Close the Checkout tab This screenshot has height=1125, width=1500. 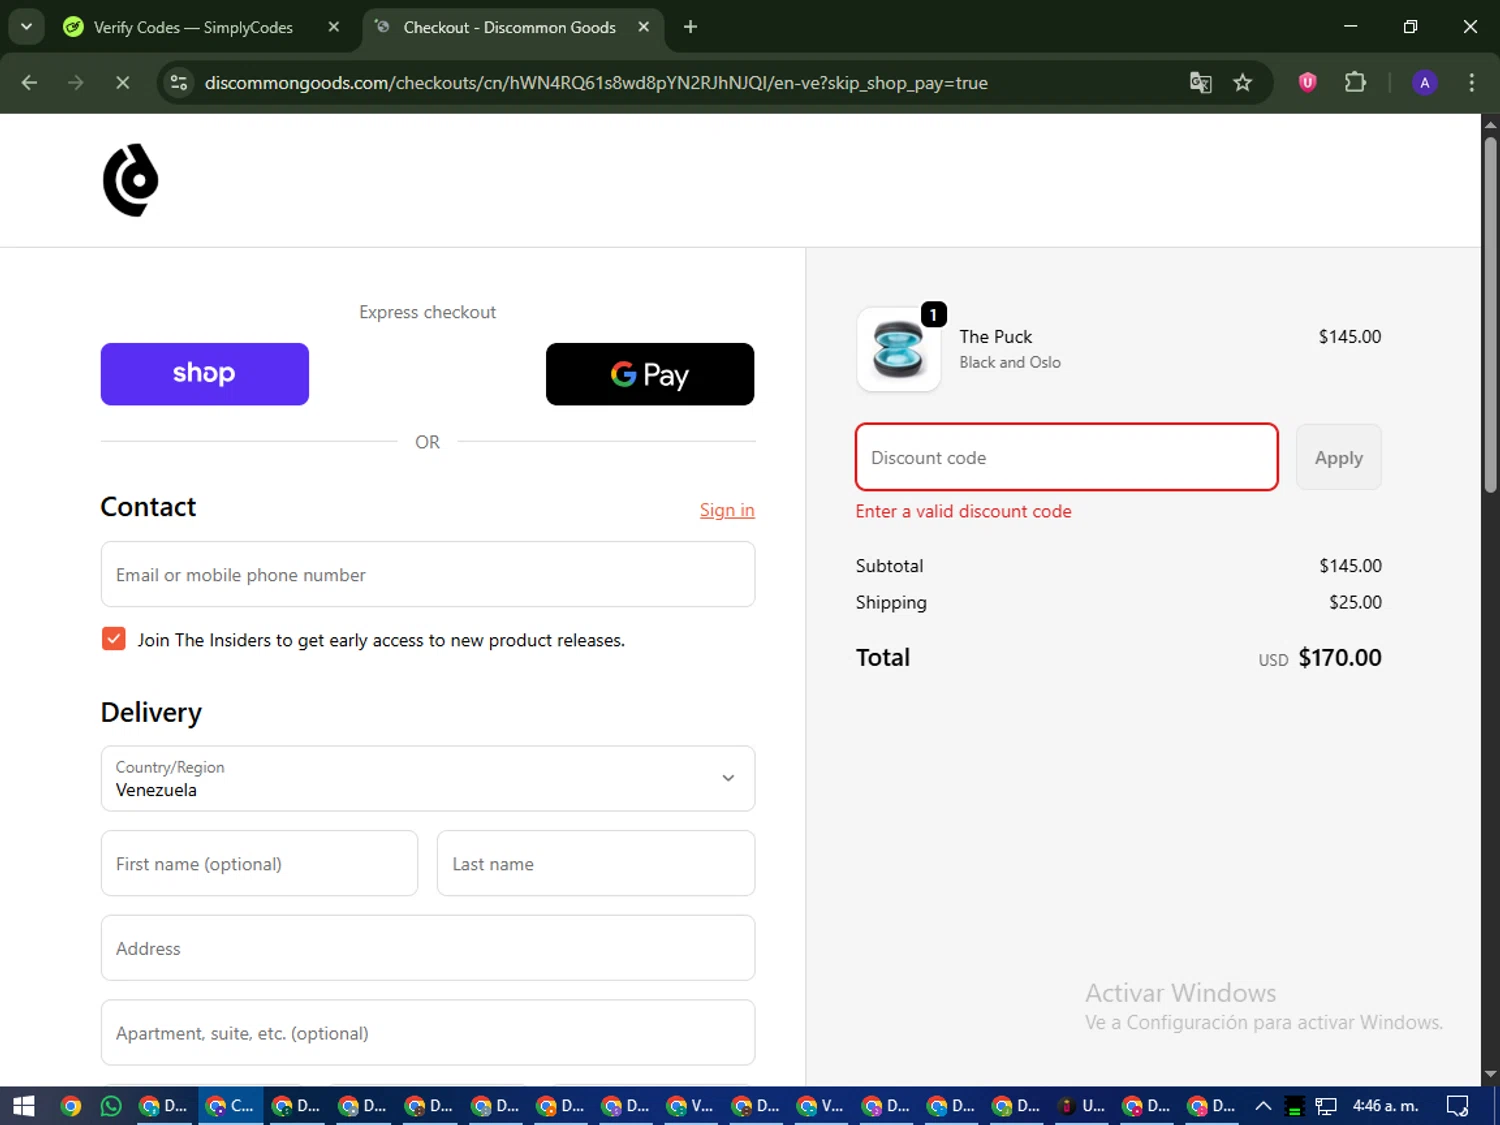click(x=644, y=27)
